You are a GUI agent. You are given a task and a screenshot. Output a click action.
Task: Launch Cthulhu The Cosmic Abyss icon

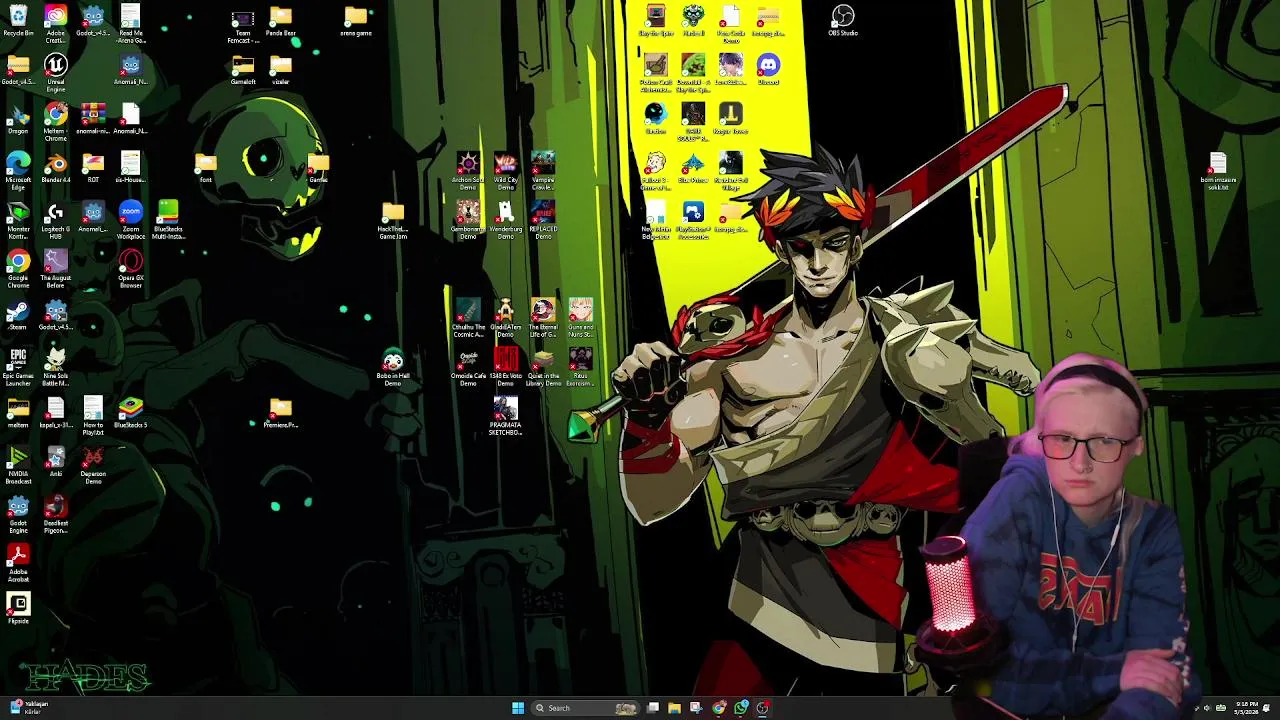pos(468,318)
